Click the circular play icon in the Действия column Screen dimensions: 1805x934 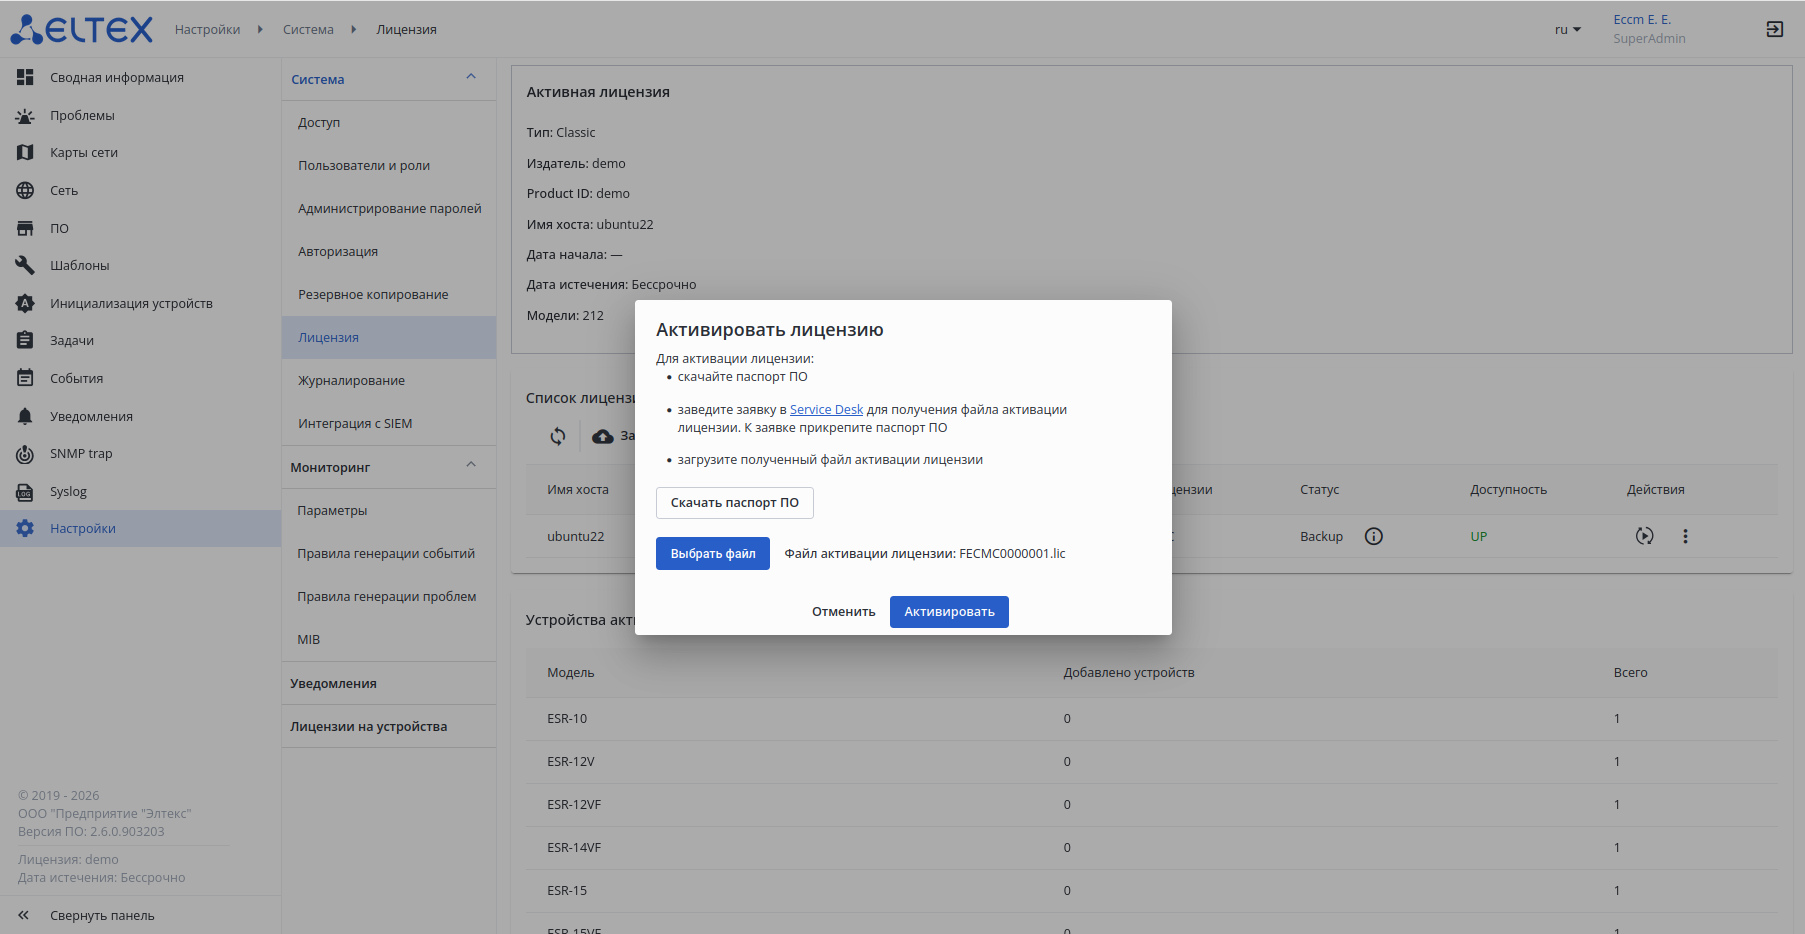pyautogui.click(x=1644, y=536)
